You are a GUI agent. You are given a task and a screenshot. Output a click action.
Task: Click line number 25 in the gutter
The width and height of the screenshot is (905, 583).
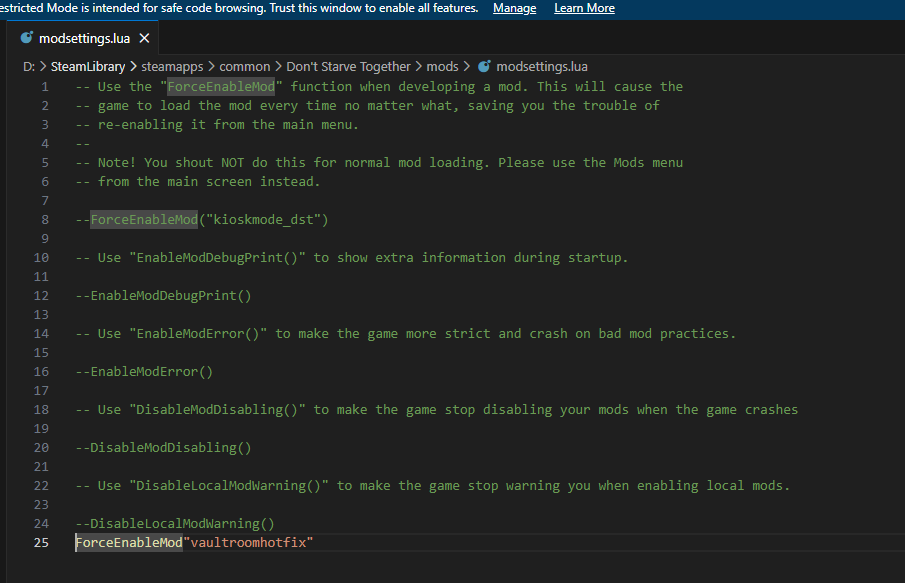coord(40,542)
